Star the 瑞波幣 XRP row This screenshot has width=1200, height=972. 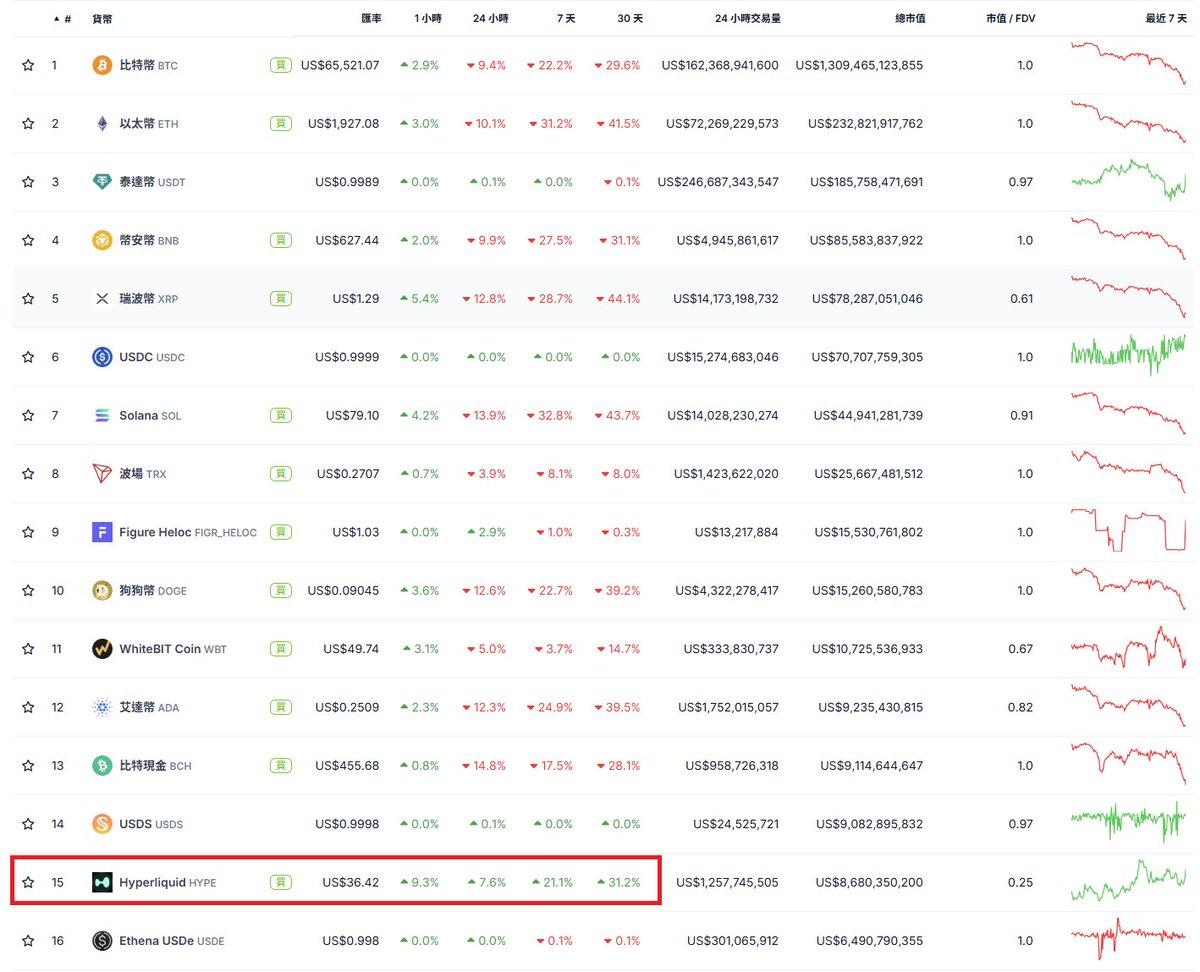(28, 299)
